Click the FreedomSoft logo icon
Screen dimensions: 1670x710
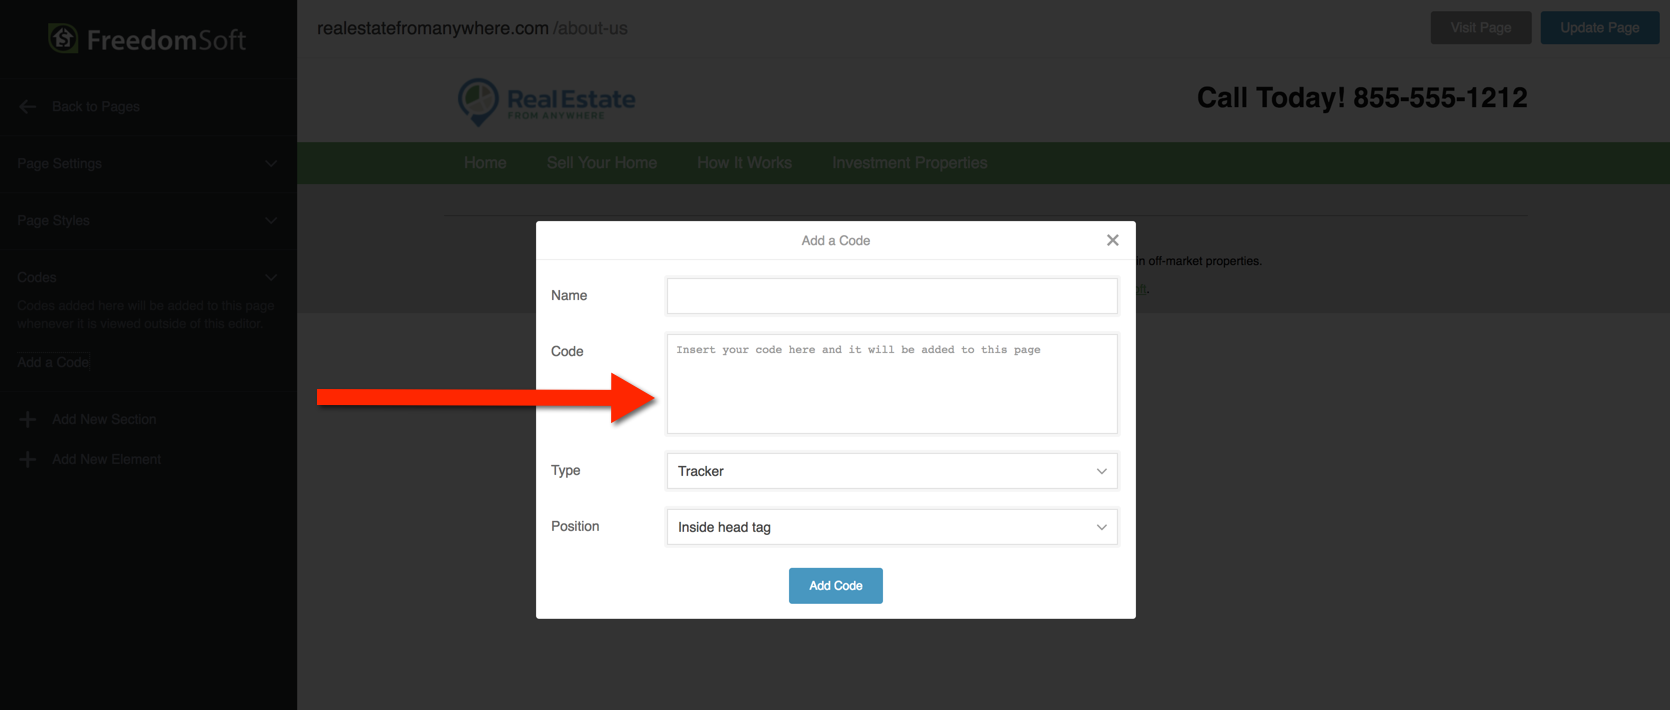coord(63,39)
